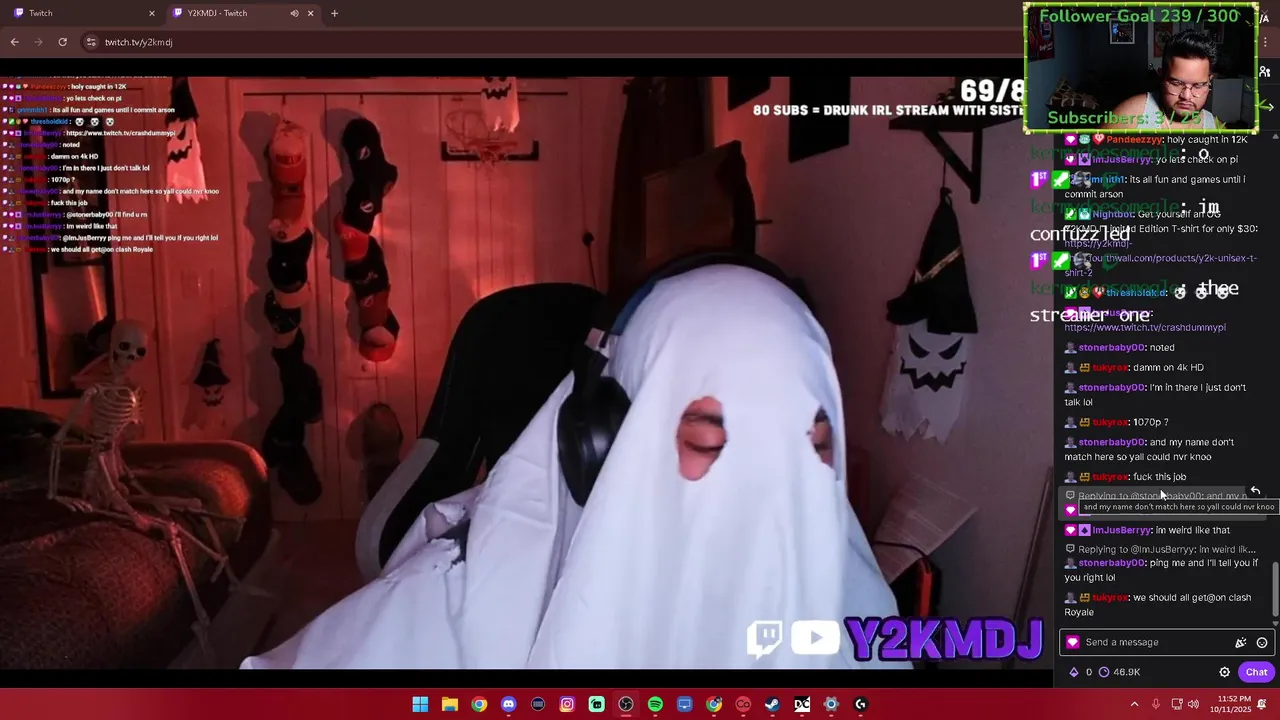1280x720 pixels.
Task: Open the first Chrome icon in taskbar
Action: point(479,704)
